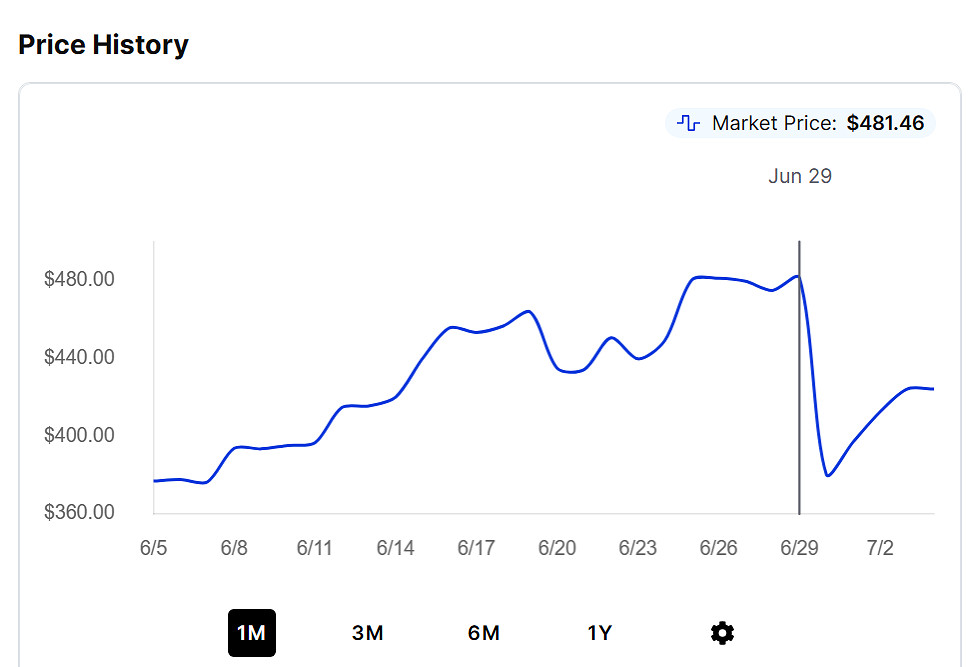Click the $400.00 y-axis label
This screenshot has width=972, height=667.
tap(79, 435)
